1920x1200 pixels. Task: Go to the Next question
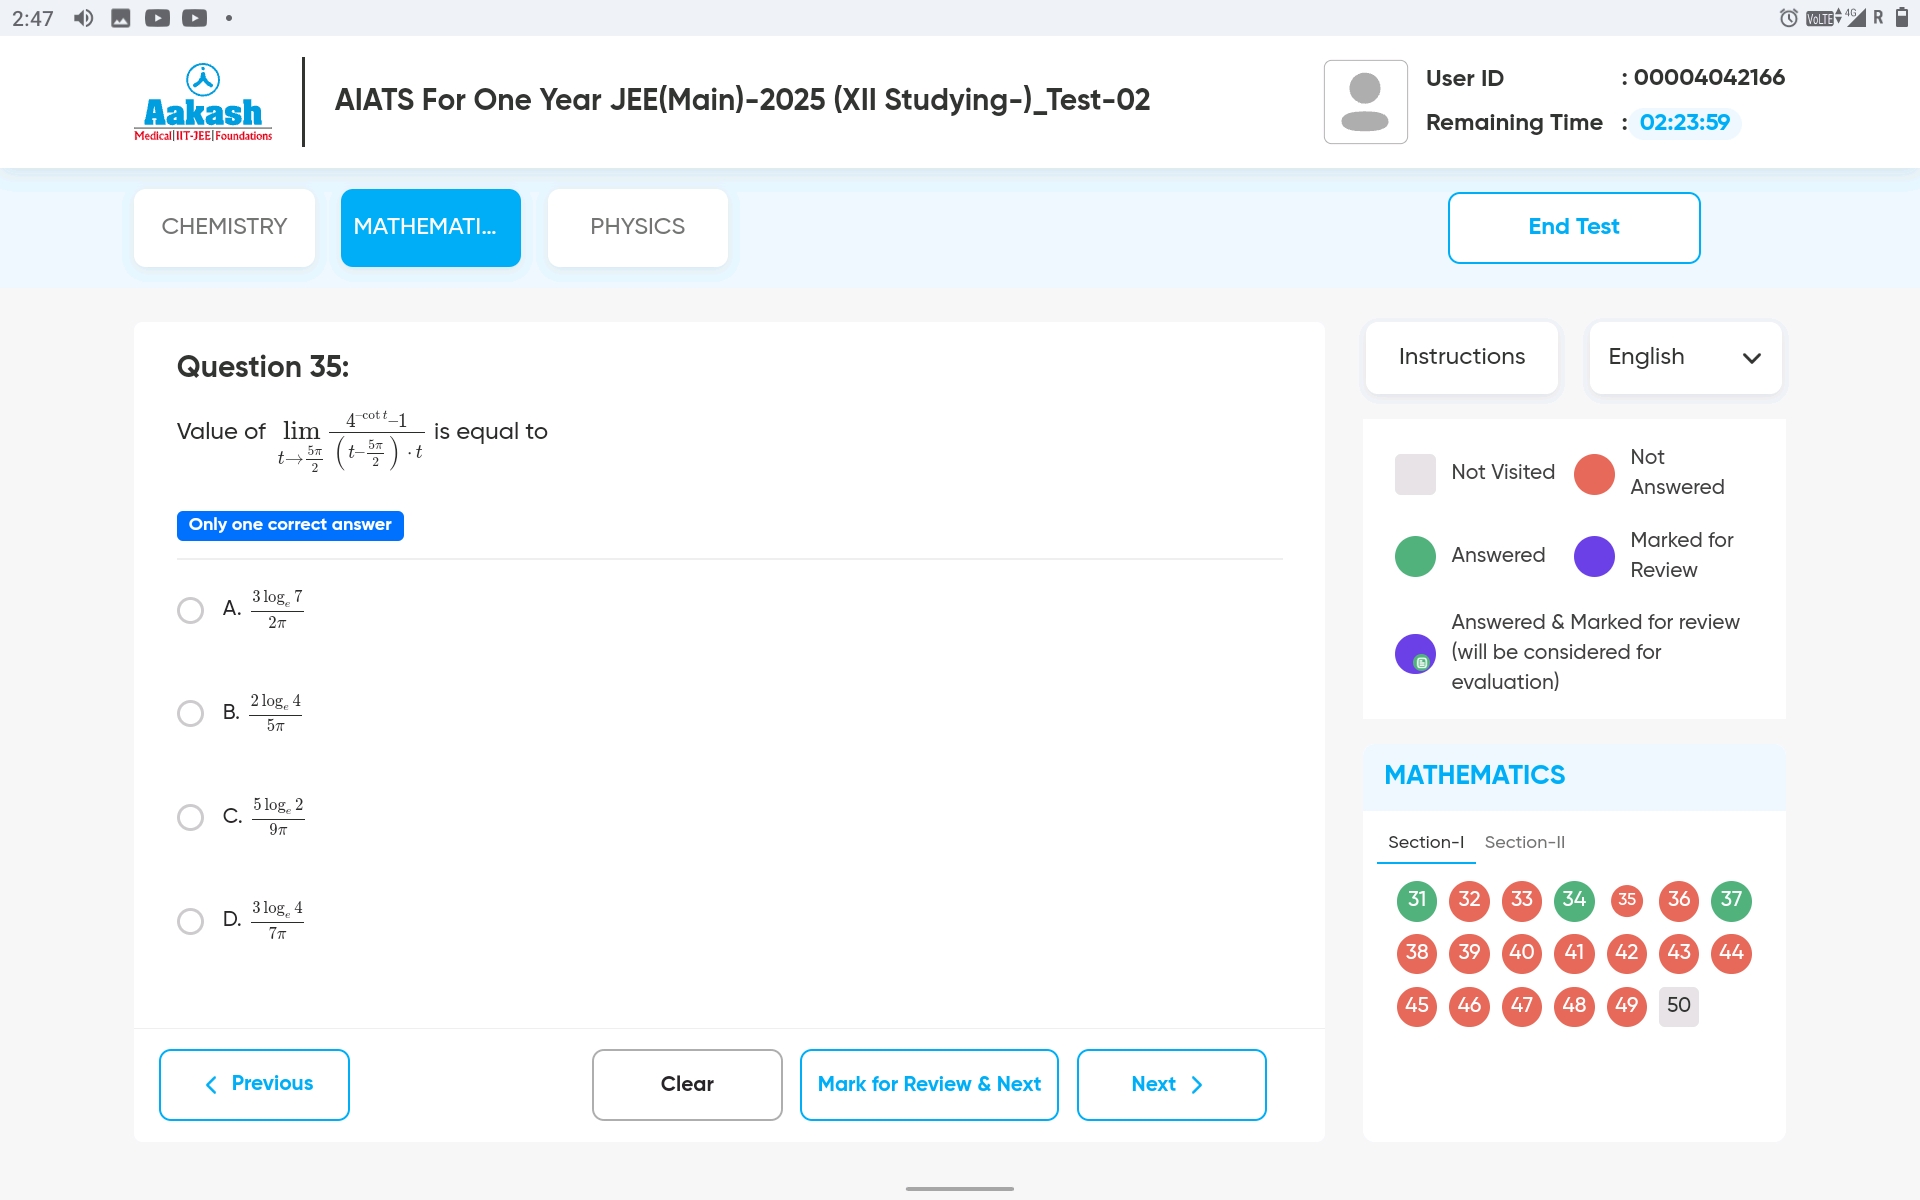[1171, 1084]
